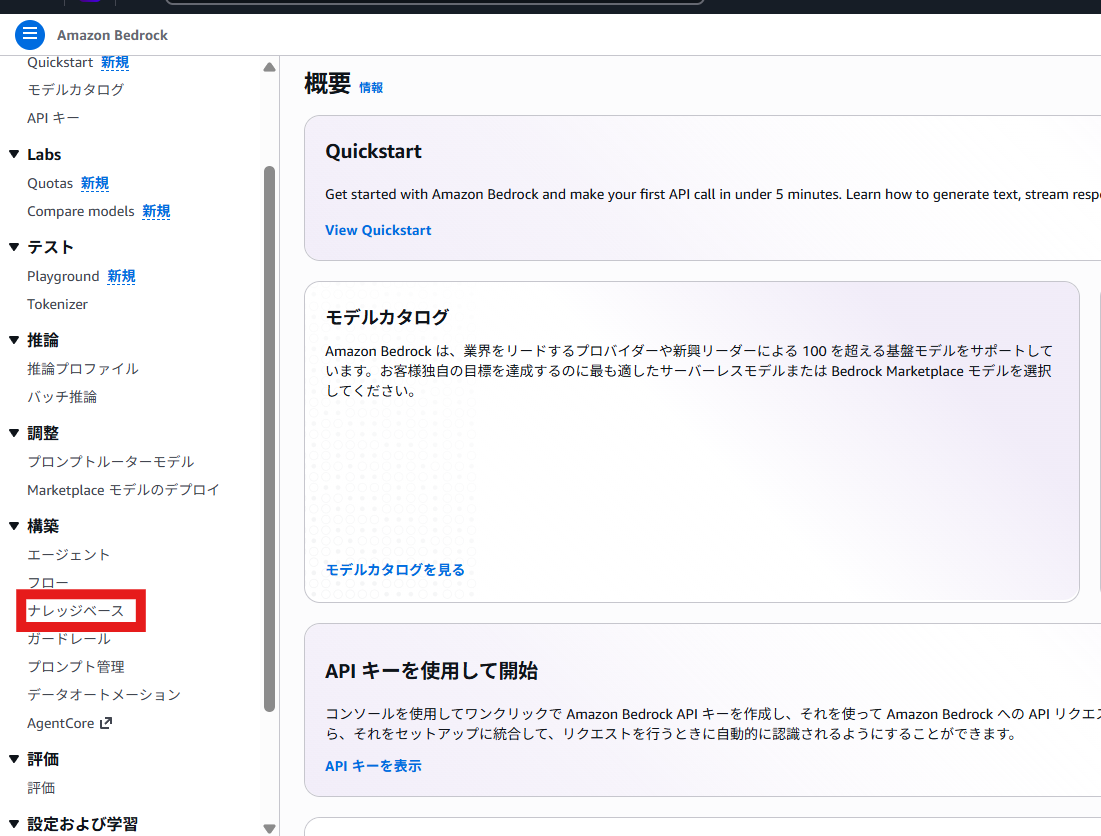
Task: Open the hamburger navigation menu icon
Action: click(29, 34)
